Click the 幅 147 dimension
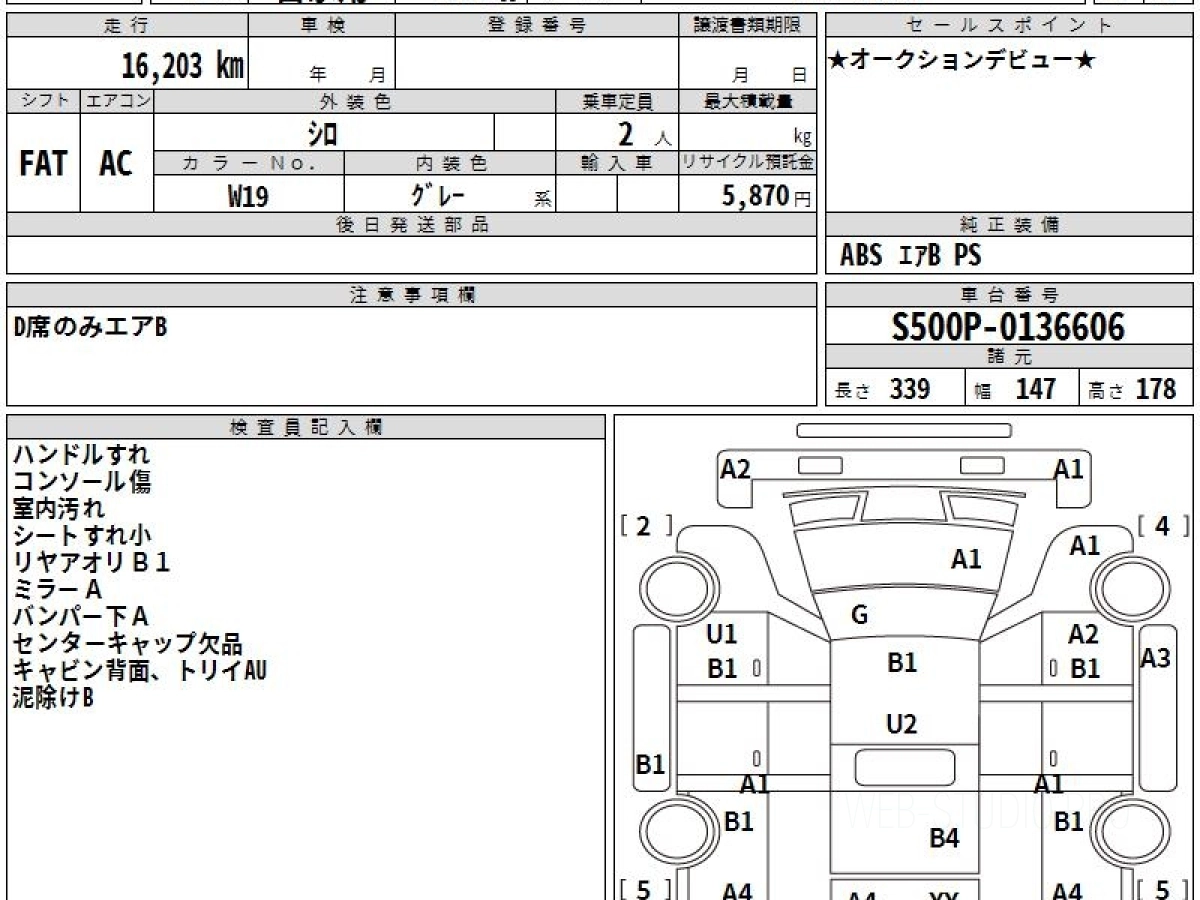This screenshot has height=900, width=1200. click(x=1015, y=389)
